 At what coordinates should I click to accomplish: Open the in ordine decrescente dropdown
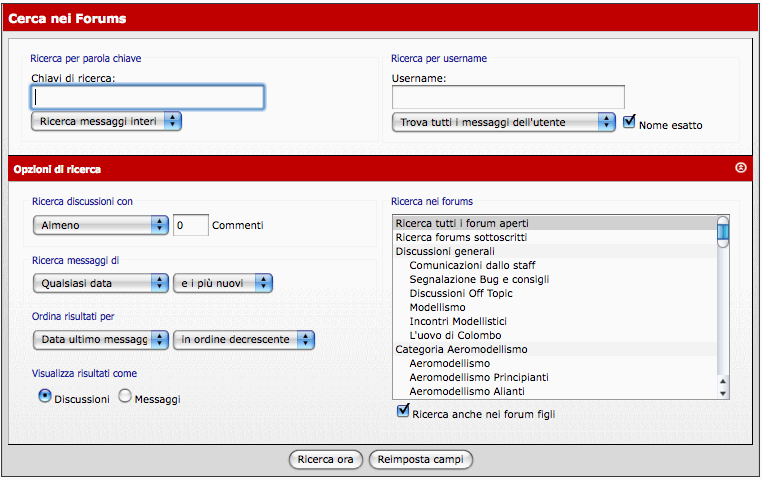click(244, 340)
